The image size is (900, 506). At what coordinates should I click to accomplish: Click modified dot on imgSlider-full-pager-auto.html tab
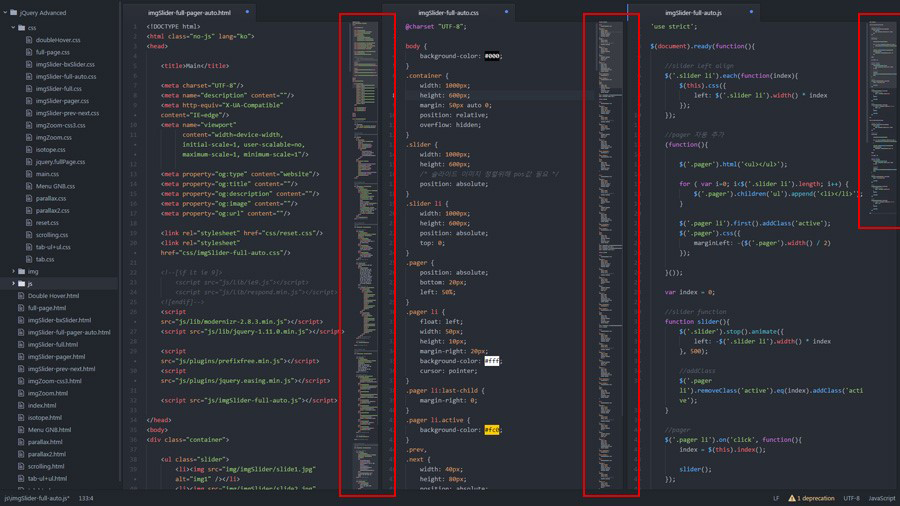click(x=247, y=12)
